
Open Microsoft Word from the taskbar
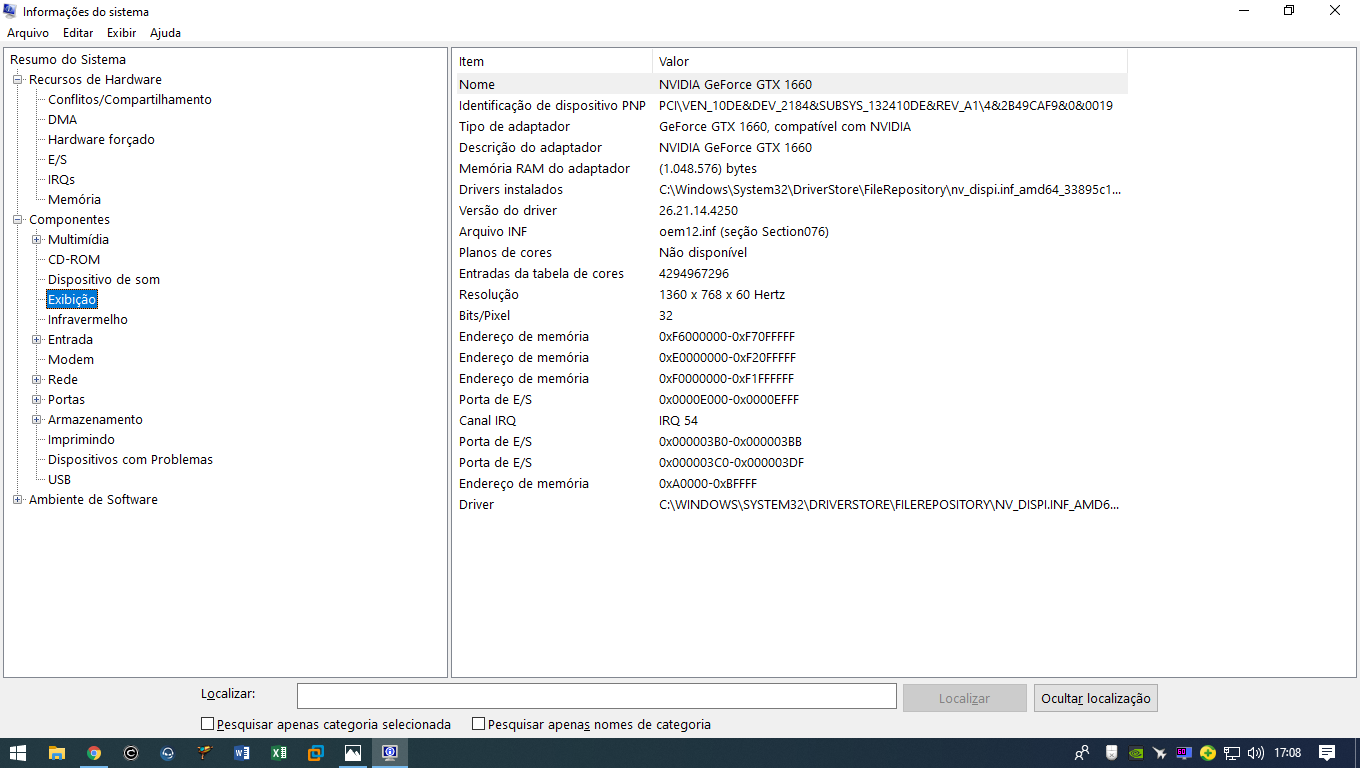click(x=242, y=753)
